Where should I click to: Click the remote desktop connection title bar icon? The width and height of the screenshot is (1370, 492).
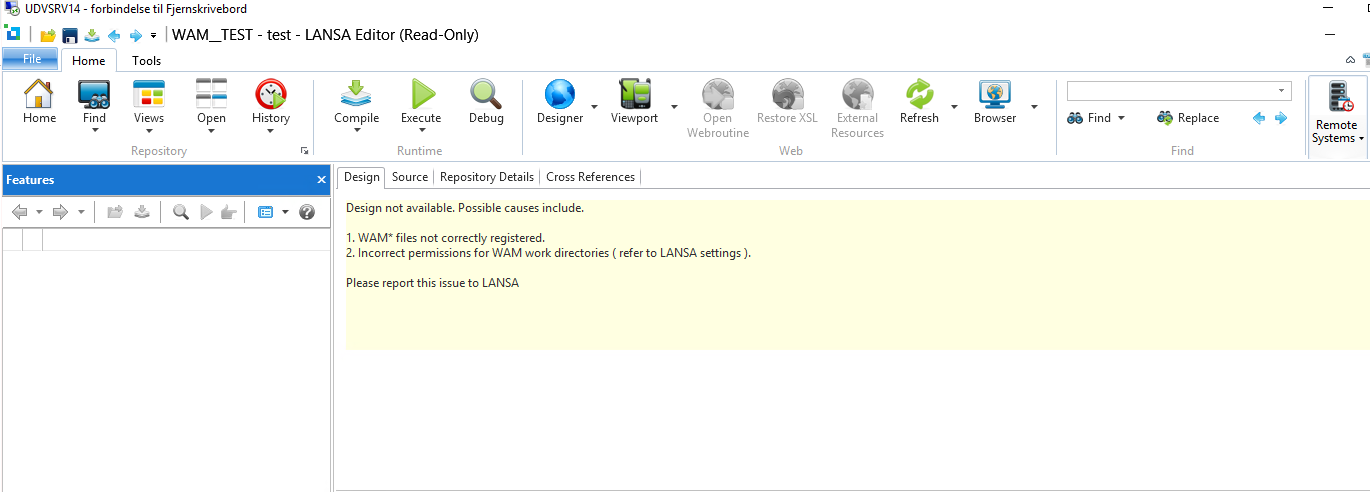12,9
